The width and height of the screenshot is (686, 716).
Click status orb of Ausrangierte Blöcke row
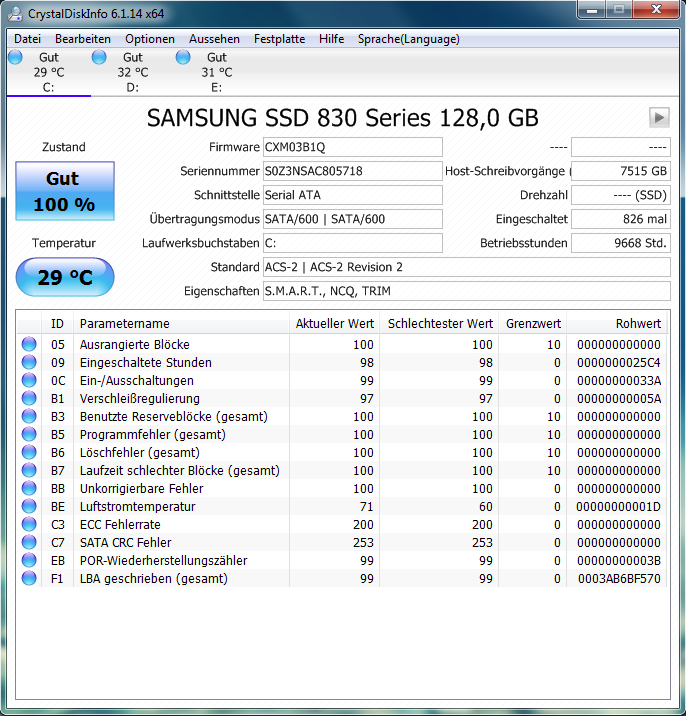(x=29, y=344)
